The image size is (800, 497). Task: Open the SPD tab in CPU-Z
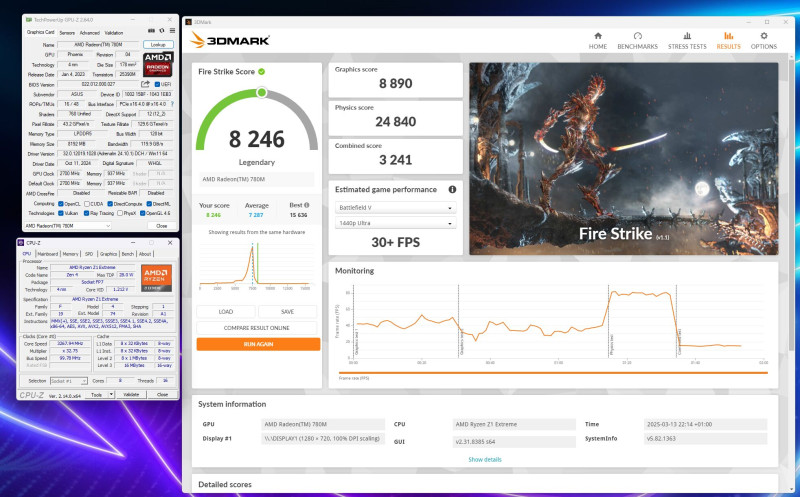[x=89, y=254]
